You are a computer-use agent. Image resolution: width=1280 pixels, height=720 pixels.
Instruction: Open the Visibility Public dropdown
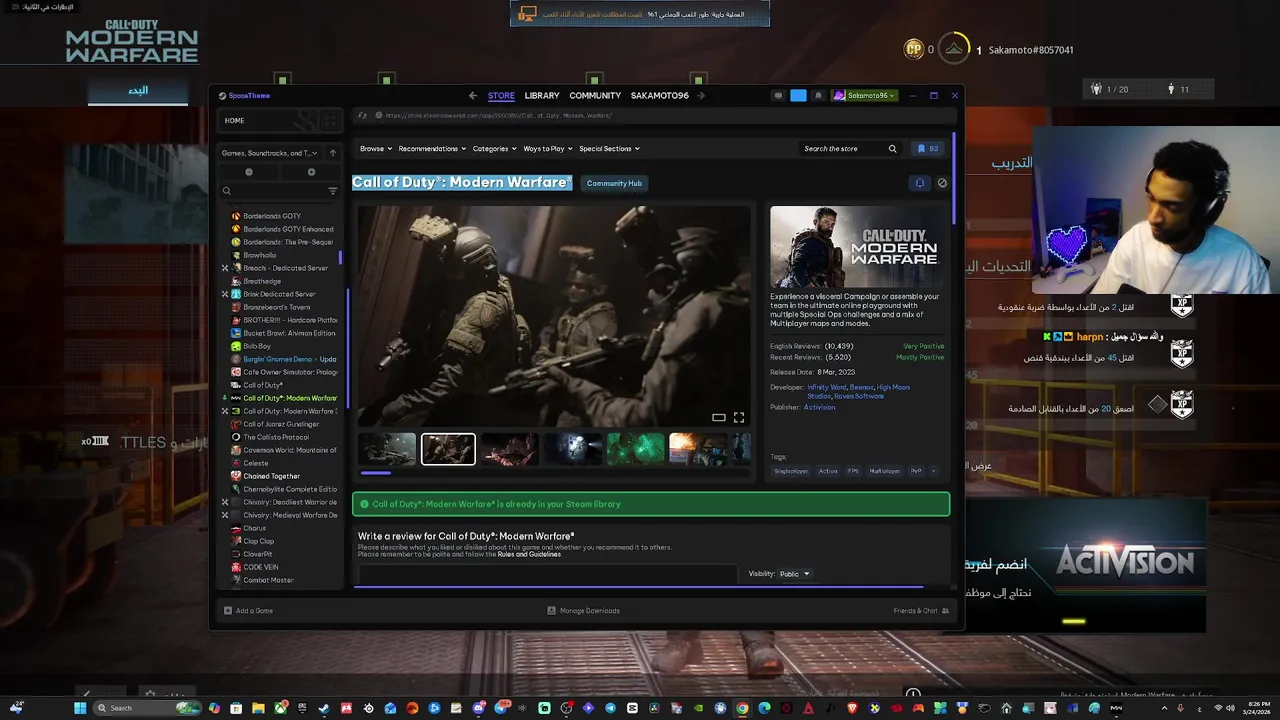(795, 574)
